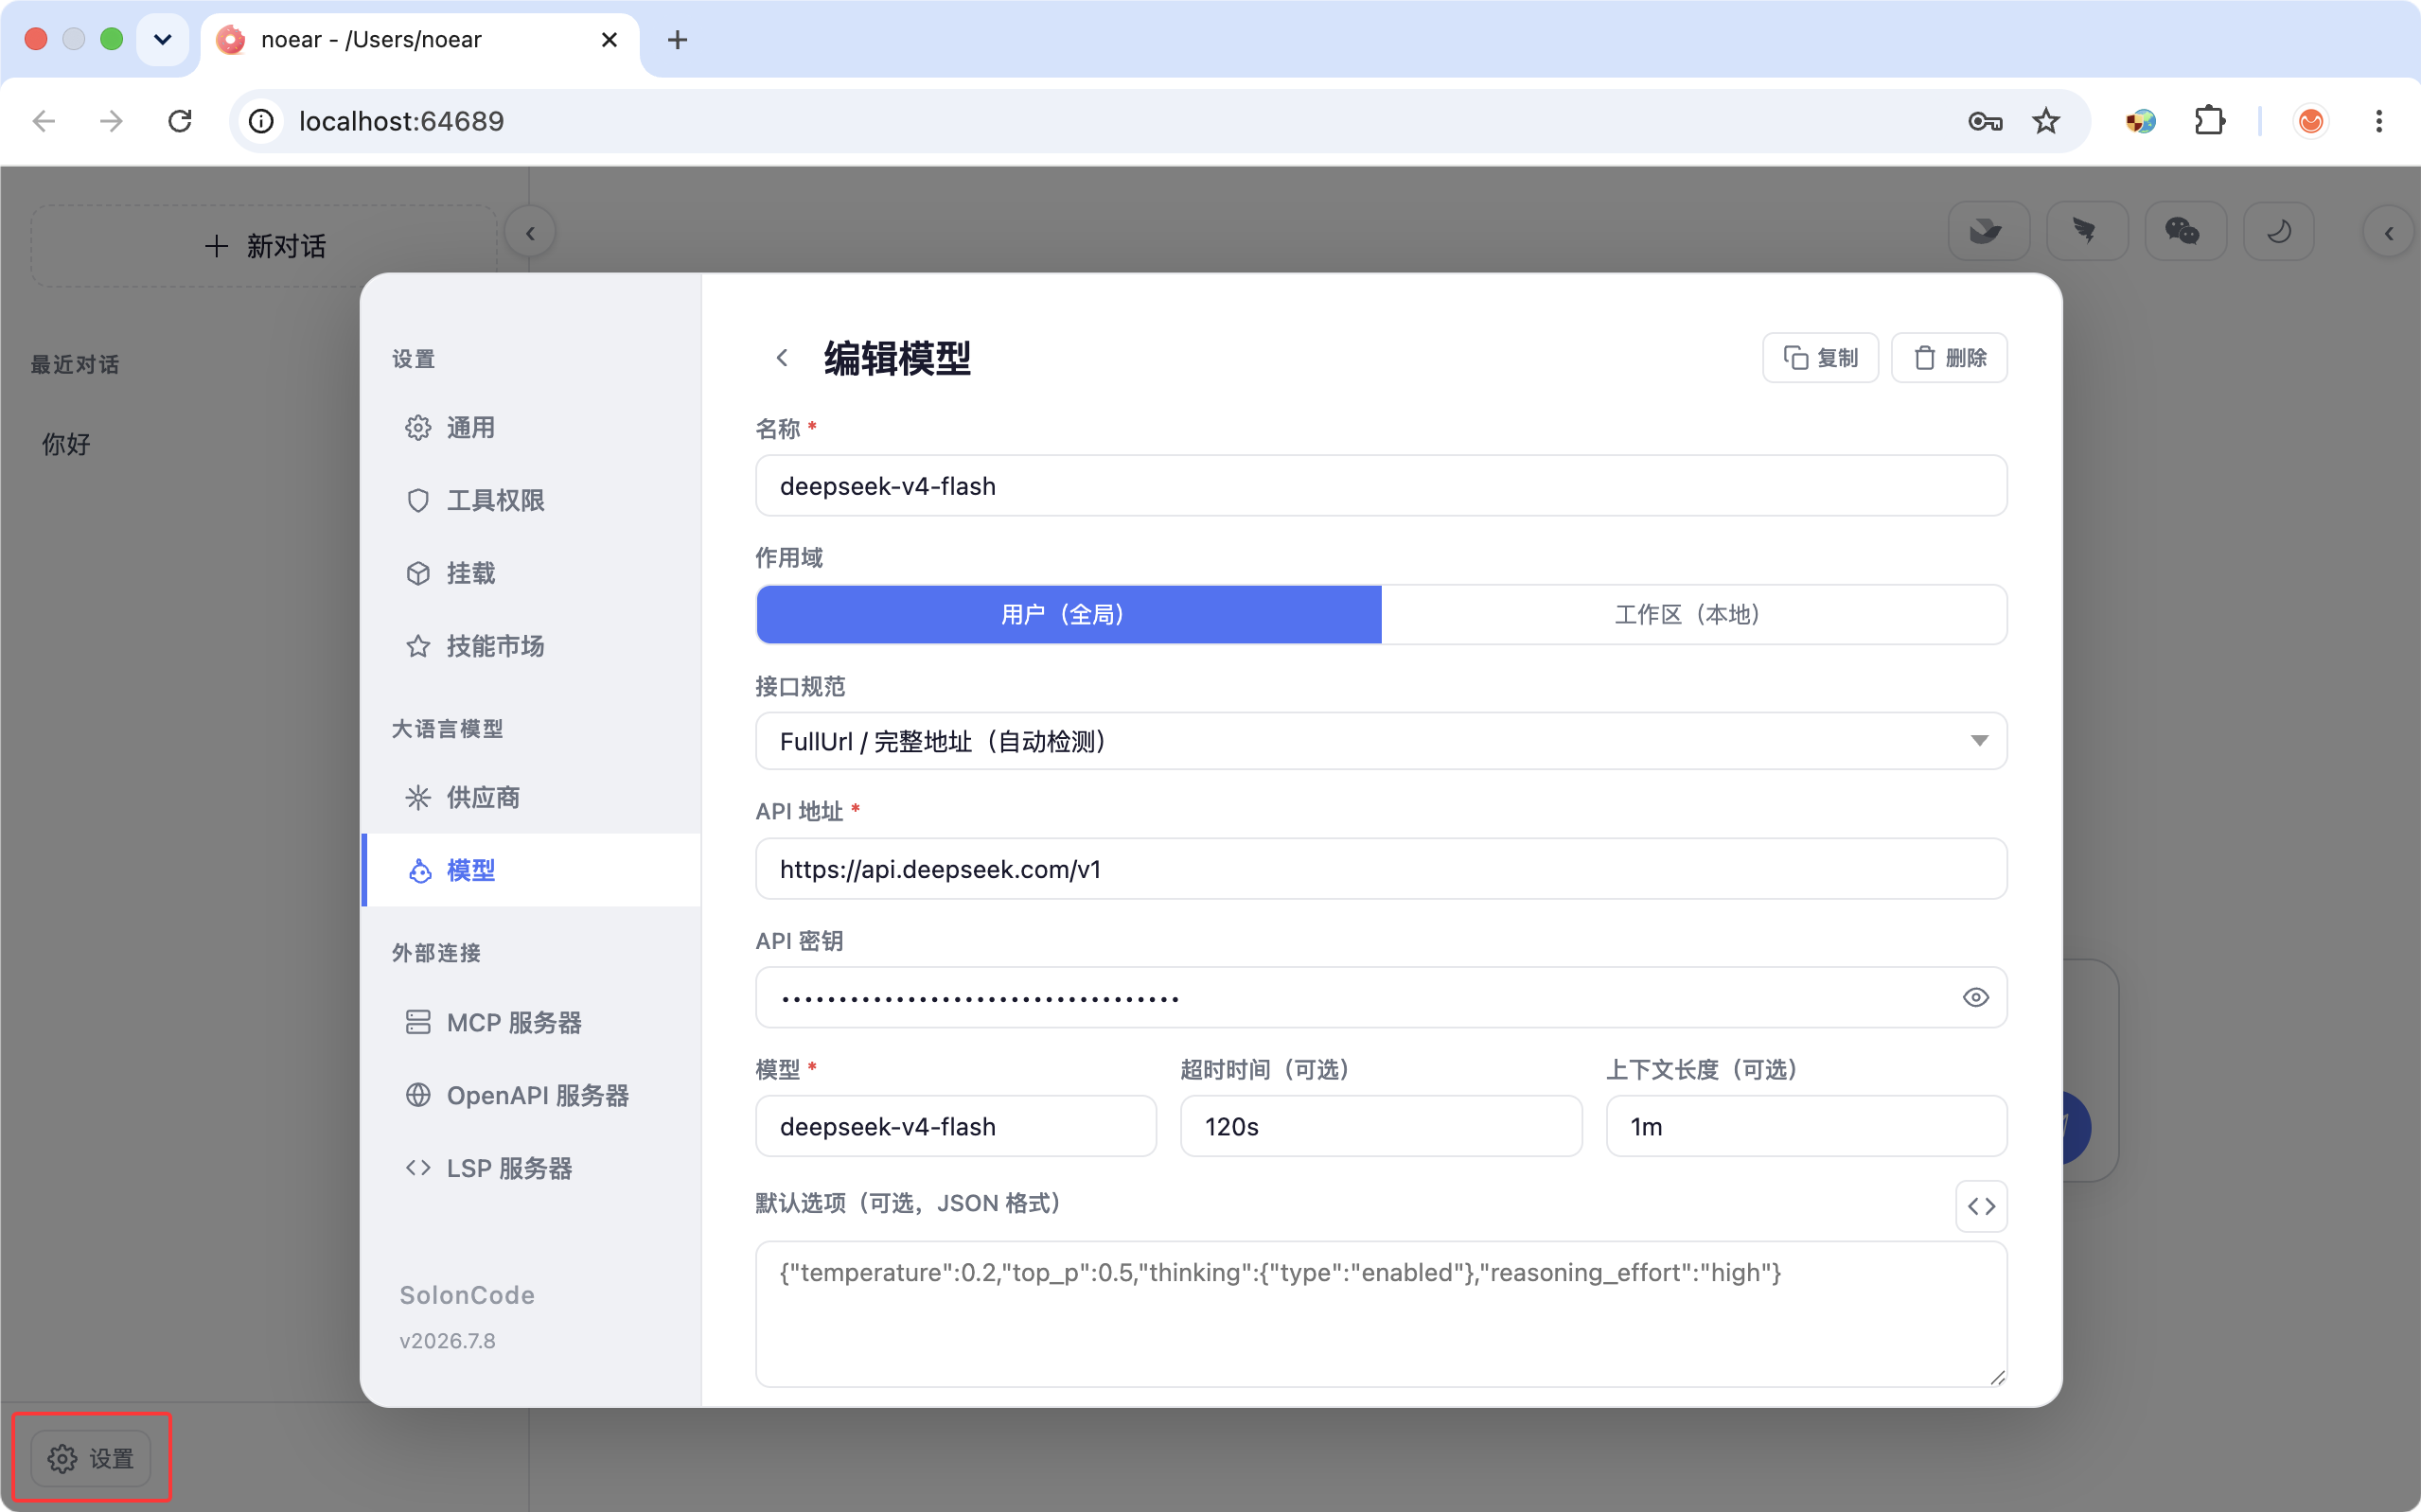Click the 设置 settings button at bottom left

[91, 1459]
